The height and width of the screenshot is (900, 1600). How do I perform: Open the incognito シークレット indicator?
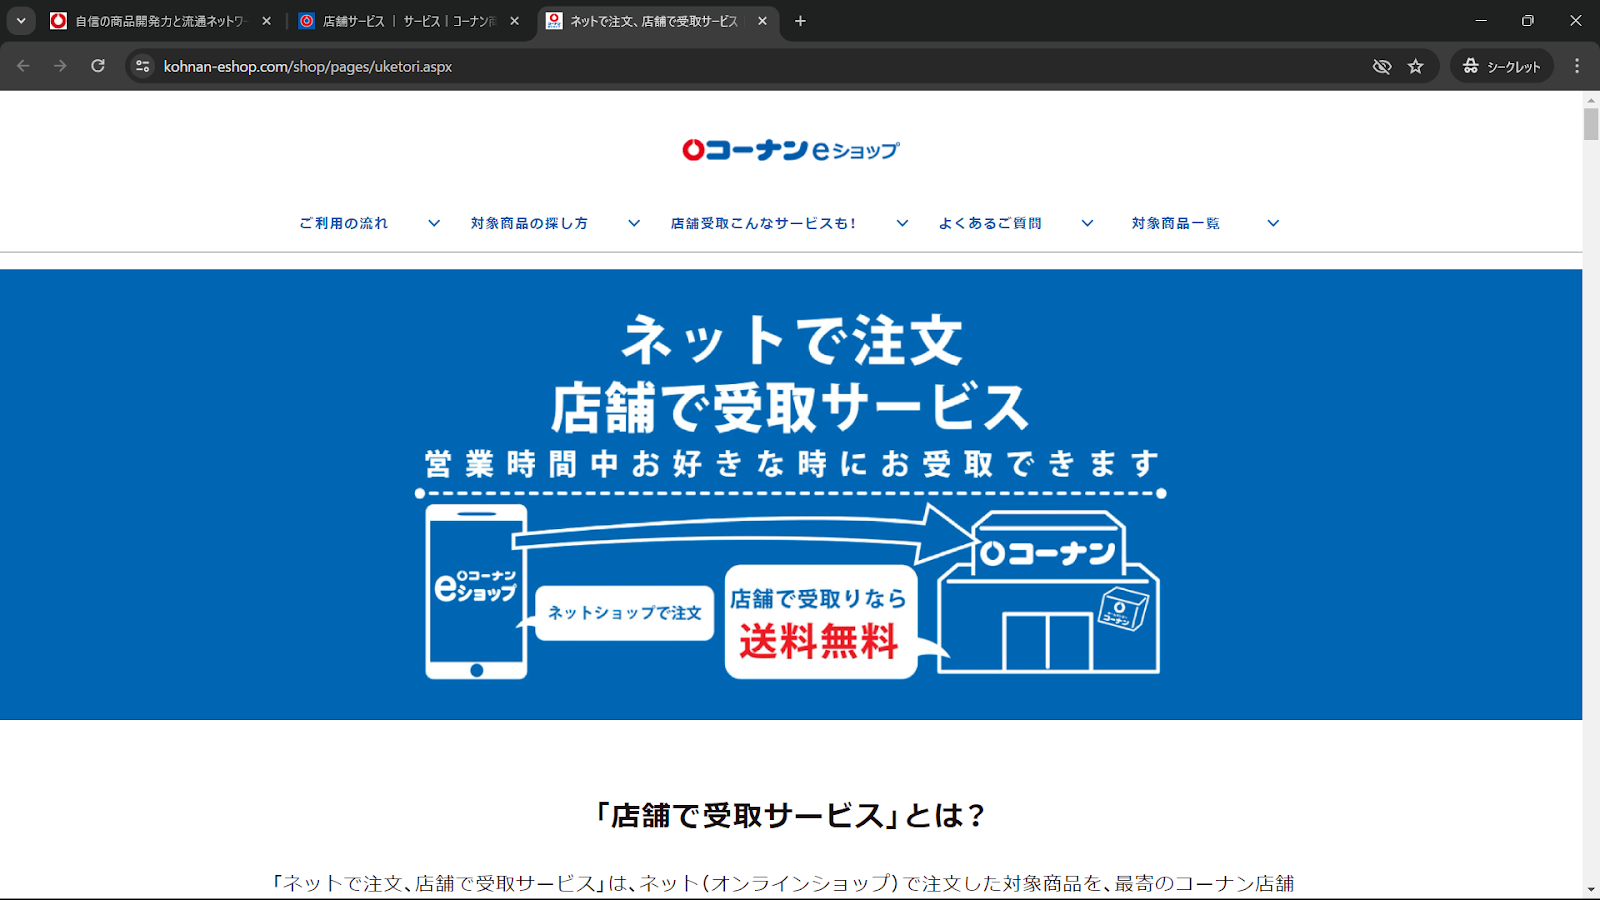pyautogui.click(x=1502, y=66)
